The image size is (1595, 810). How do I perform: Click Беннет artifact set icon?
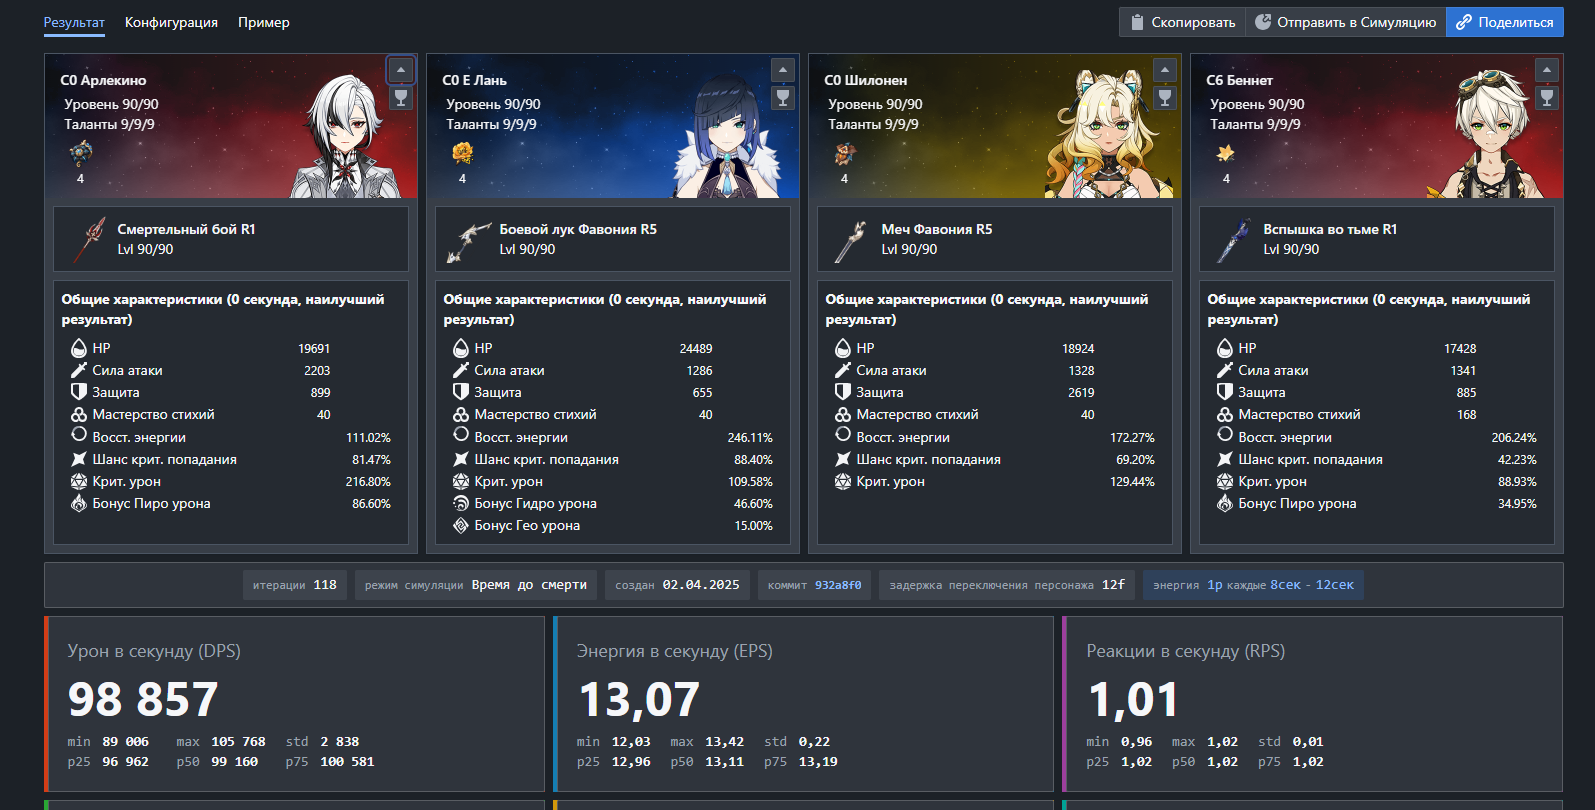point(1226,153)
